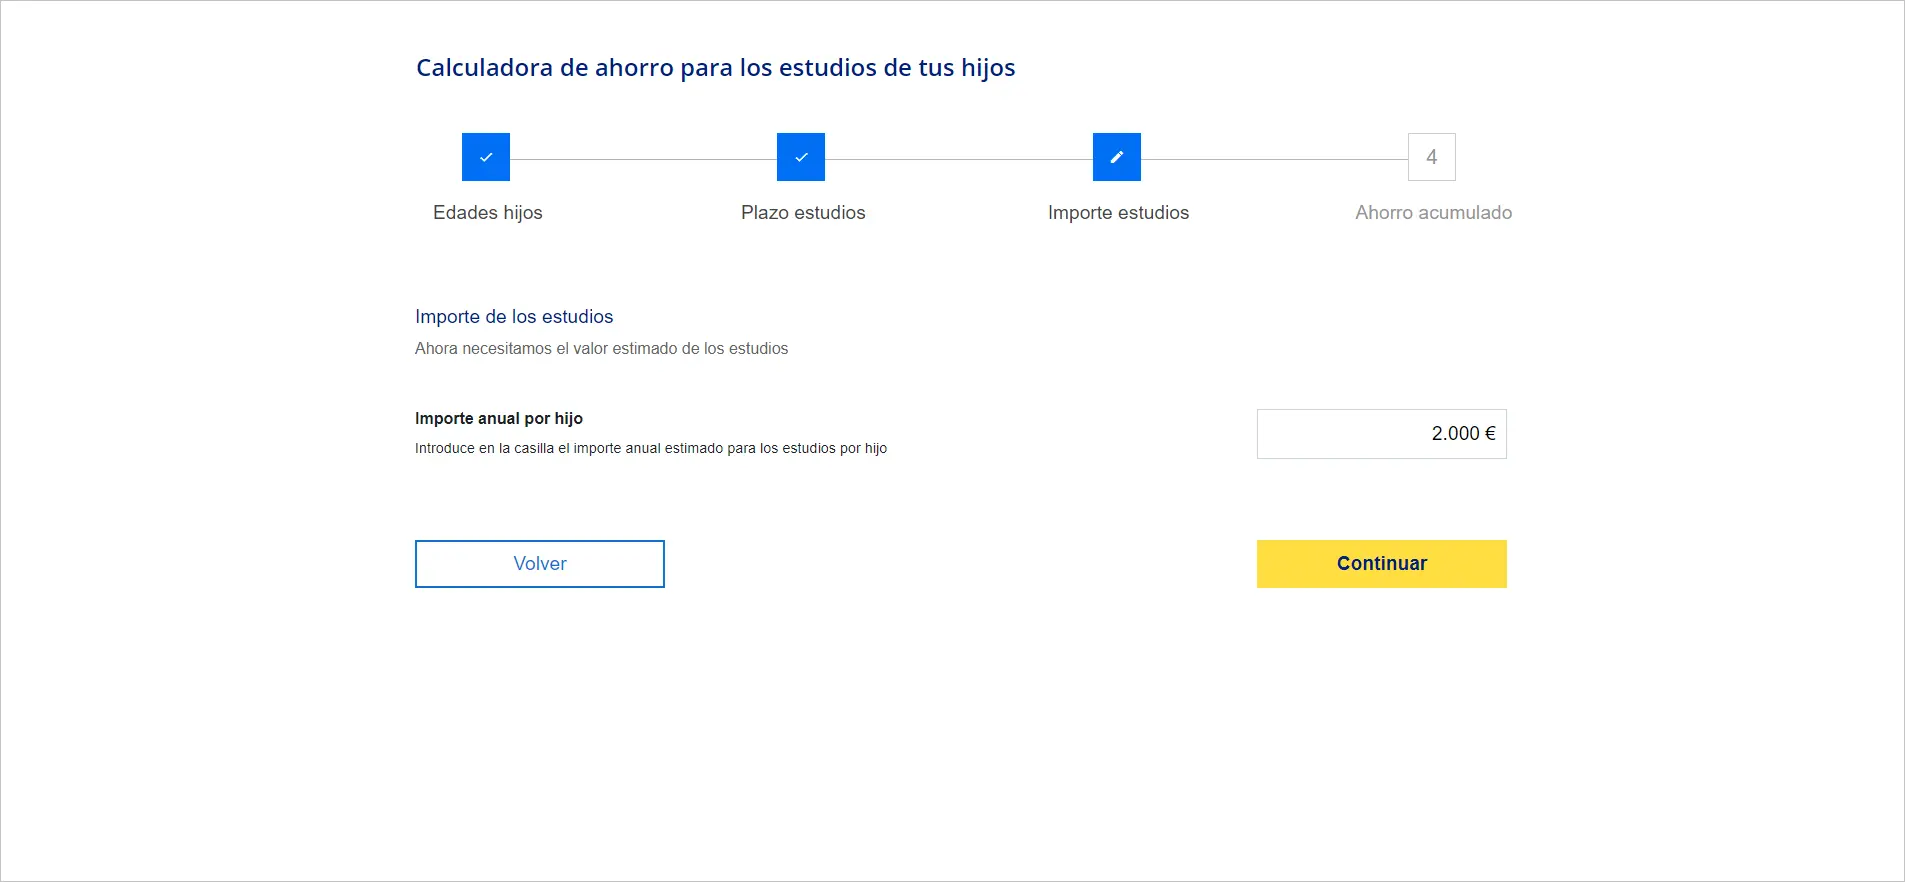Click the 'Plazo estudios' step label
The width and height of the screenshot is (1905, 882).
point(803,213)
